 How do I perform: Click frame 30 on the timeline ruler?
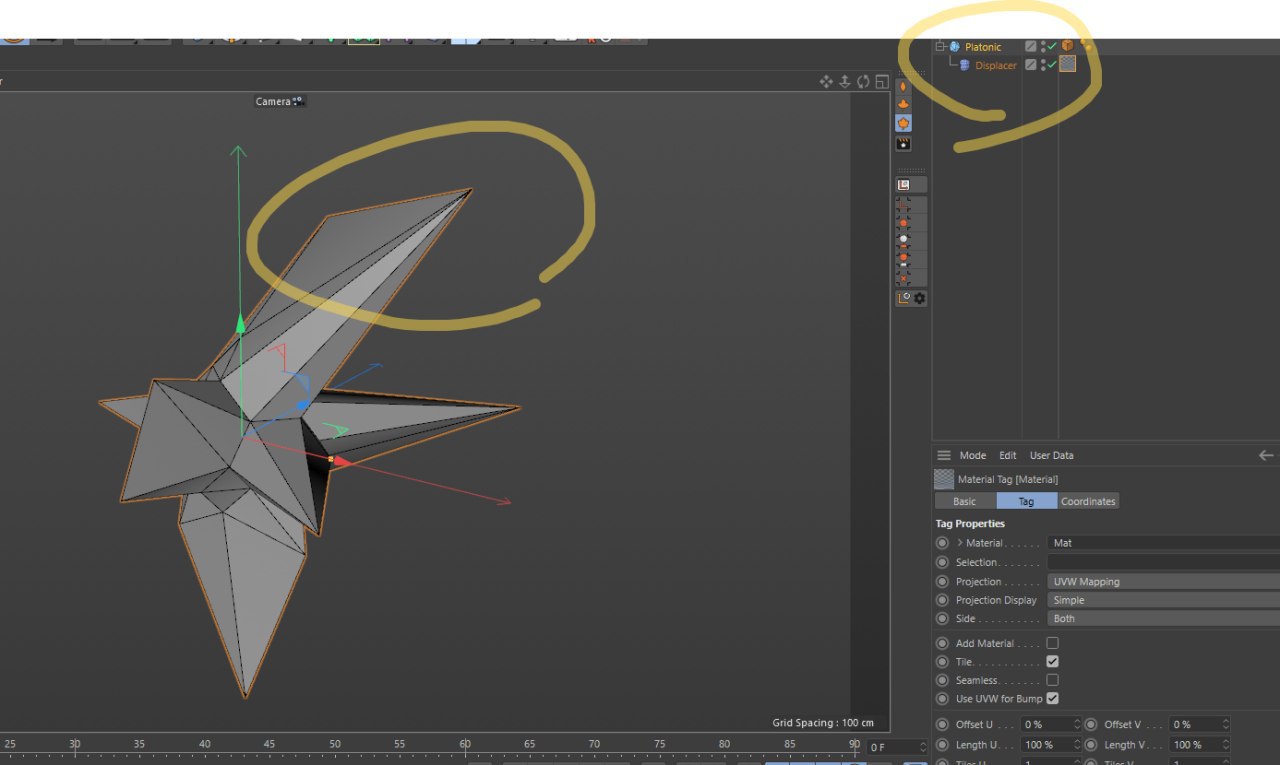pyautogui.click(x=75, y=744)
